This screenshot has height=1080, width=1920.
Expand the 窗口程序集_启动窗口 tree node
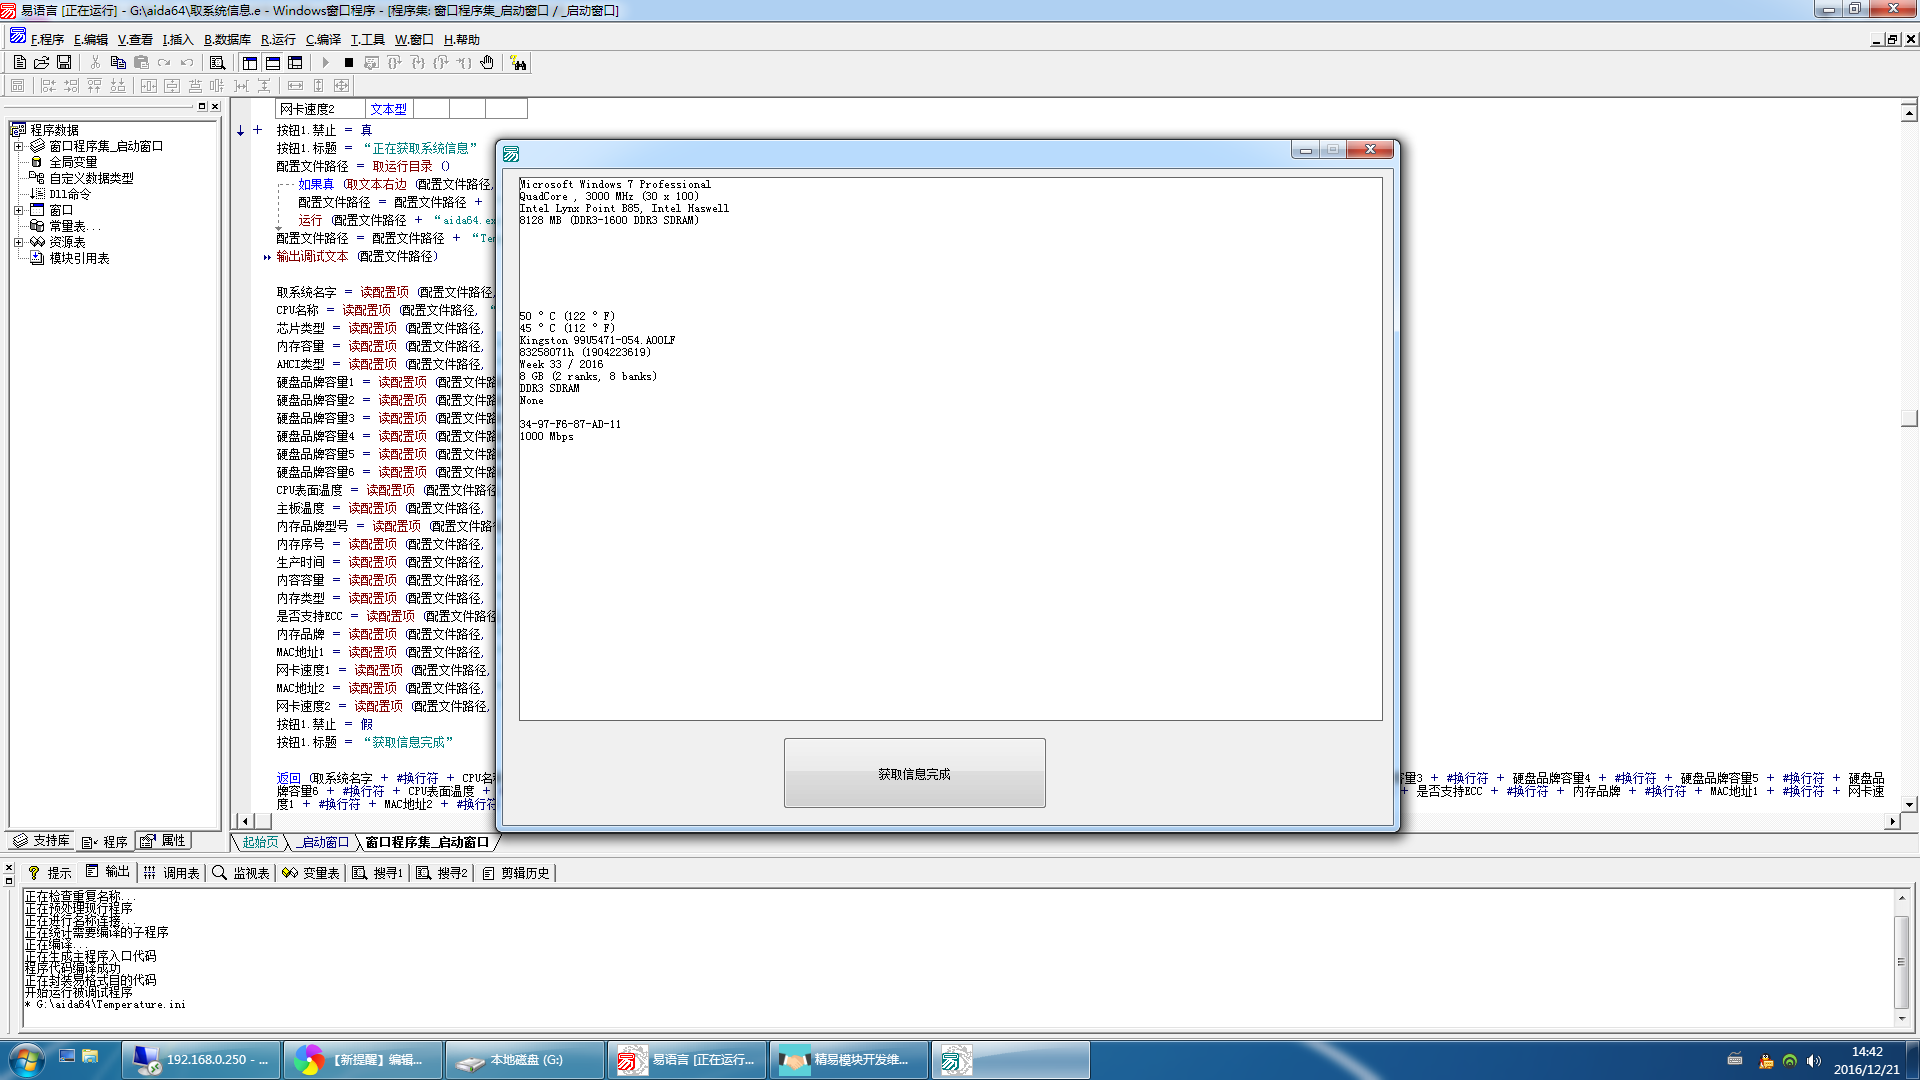[18, 146]
